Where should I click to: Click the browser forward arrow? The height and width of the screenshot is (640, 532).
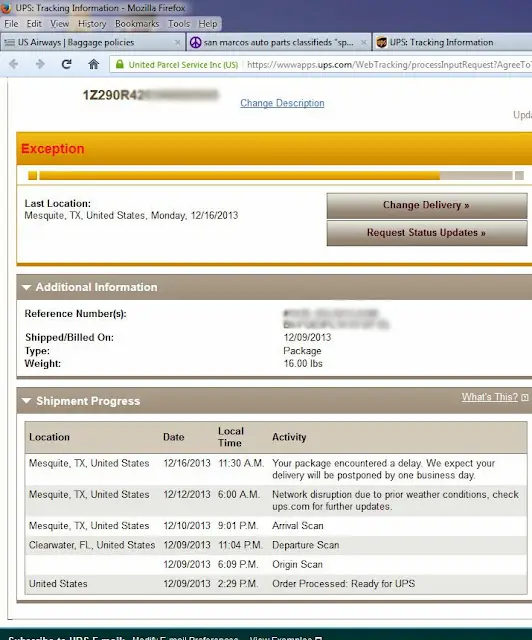point(40,64)
